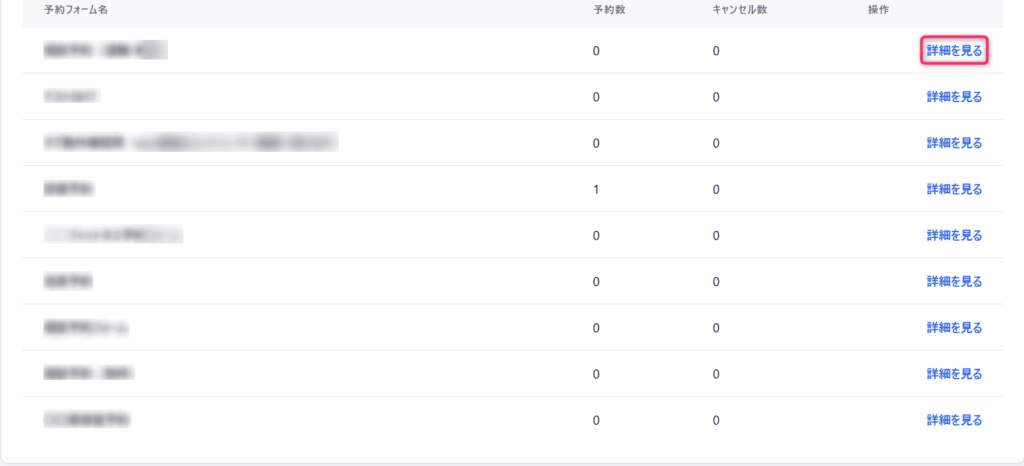Screen dimensions: 1024x466
Task: Open 詳細を見る for the third row's long-named form
Action: pyautogui.click(x=954, y=143)
